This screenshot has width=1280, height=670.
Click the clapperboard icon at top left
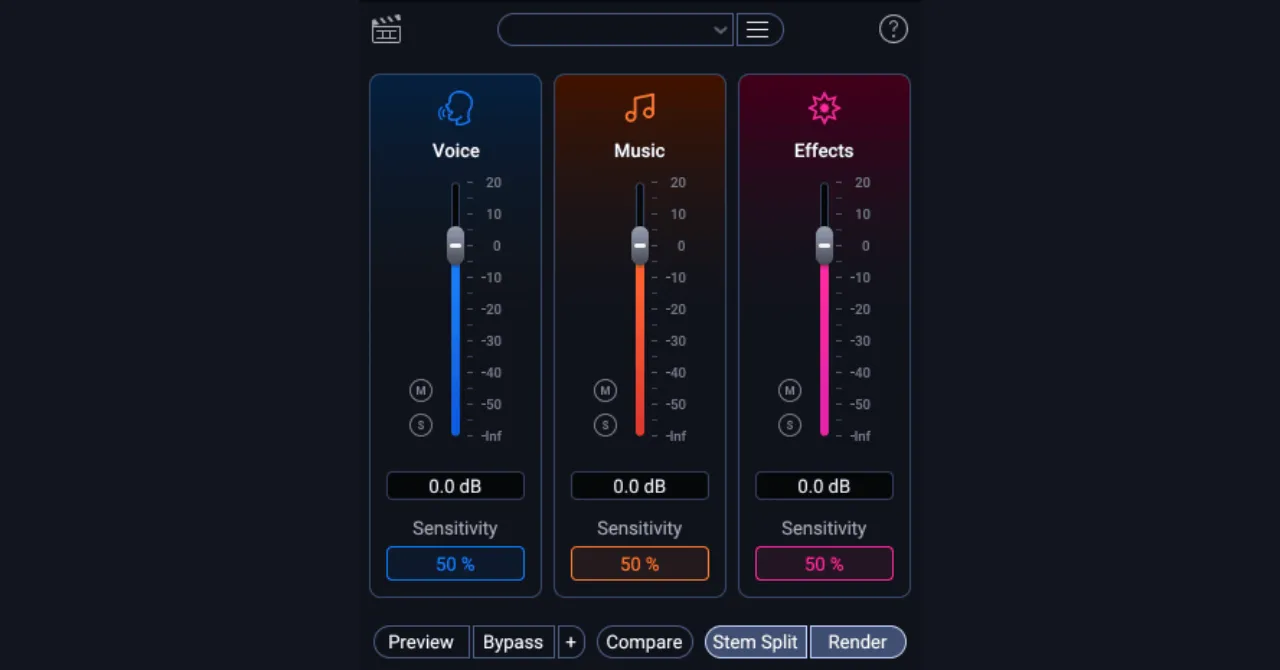[x=386, y=30]
